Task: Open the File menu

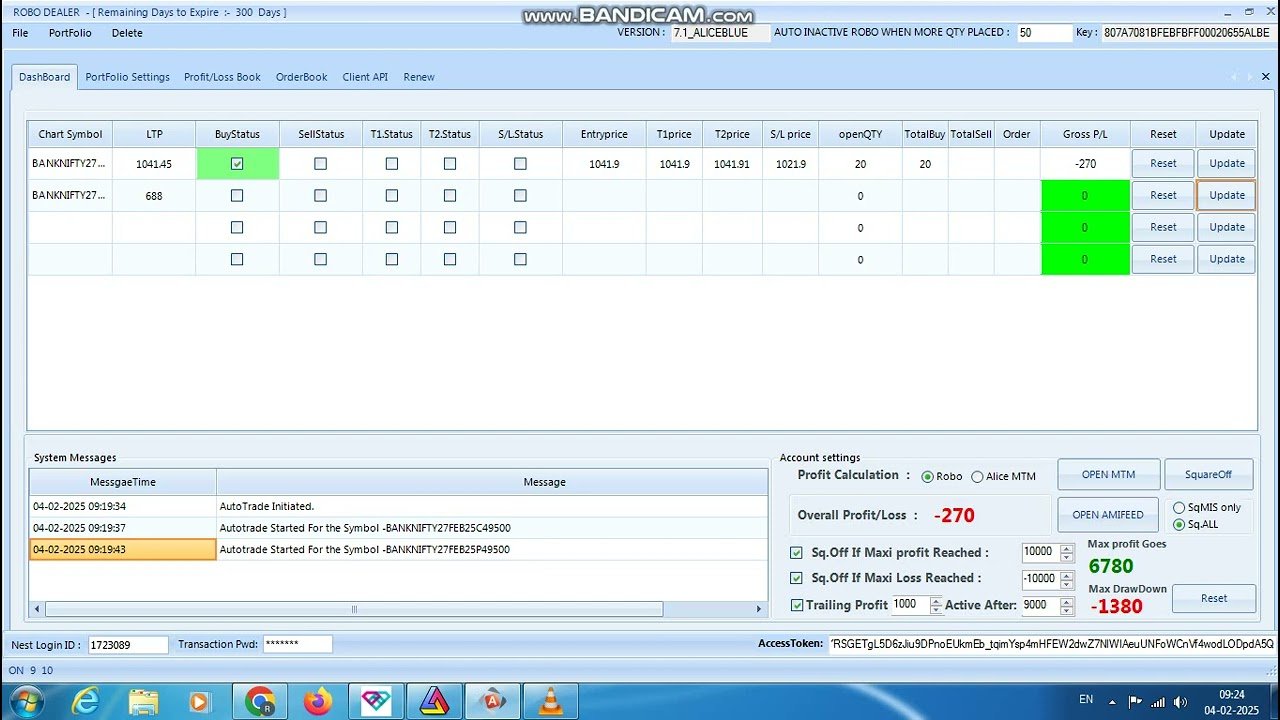Action: (x=20, y=33)
